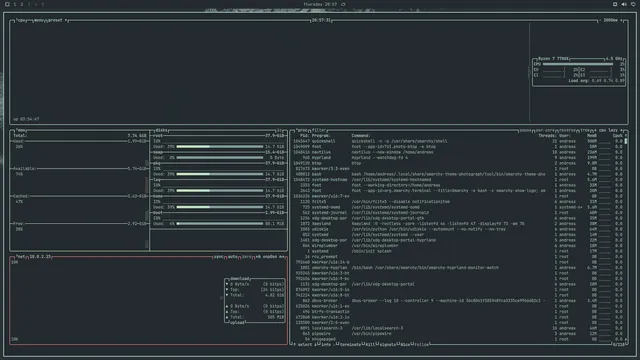Click terminate in proc footer

click(x=350, y=344)
